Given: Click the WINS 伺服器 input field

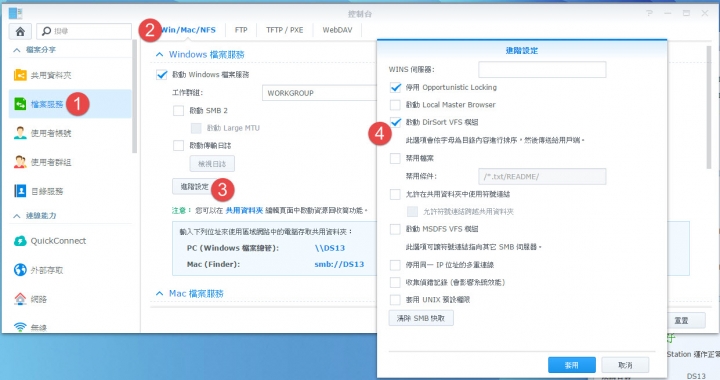Looking at the screenshot, I should pos(542,70).
